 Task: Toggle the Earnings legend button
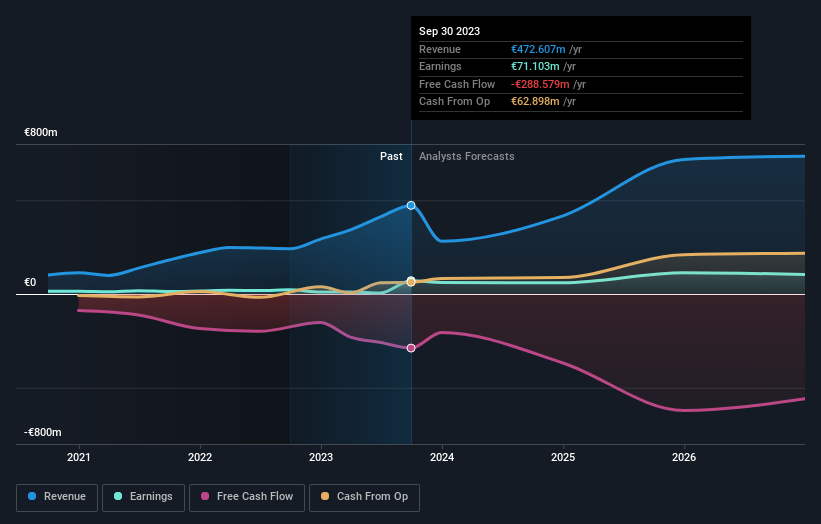coord(143,497)
